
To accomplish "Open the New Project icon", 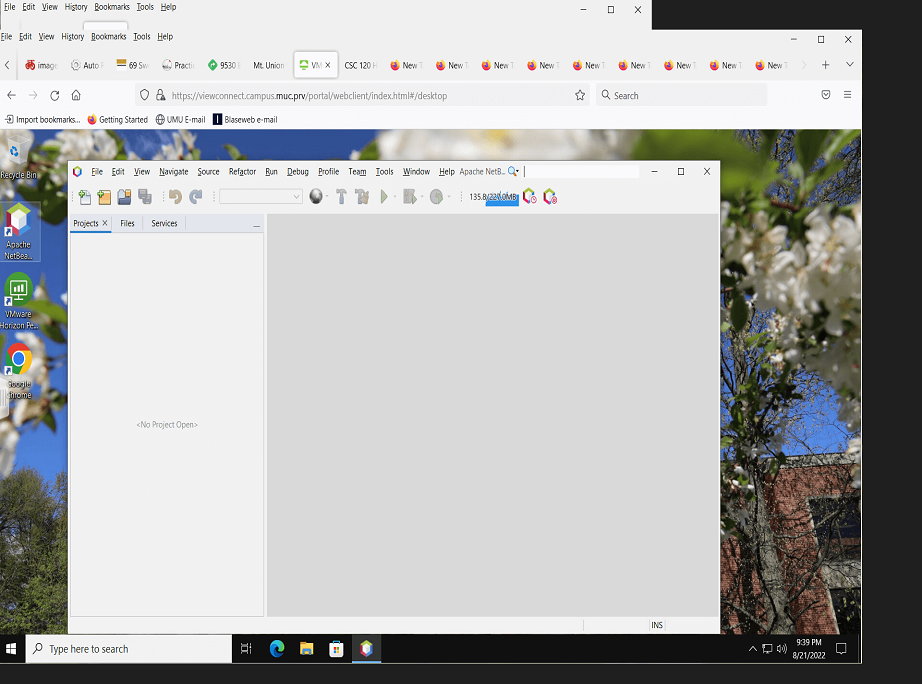I will point(104,196).
